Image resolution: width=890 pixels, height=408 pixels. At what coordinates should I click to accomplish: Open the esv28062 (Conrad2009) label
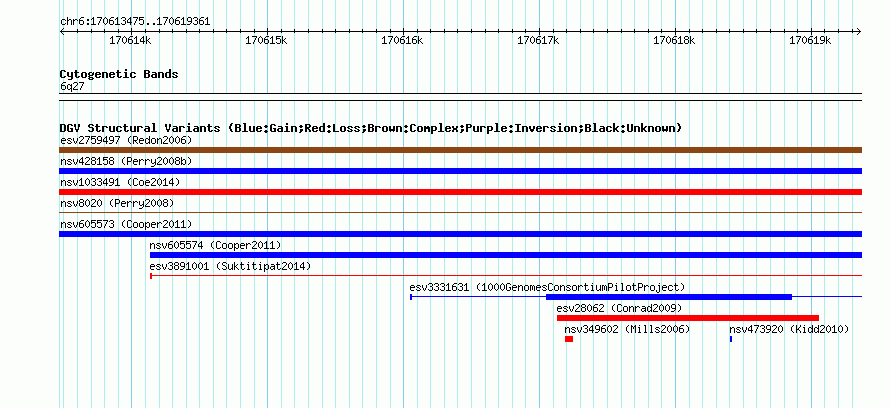pyautogui.click(x=619, y=308)
